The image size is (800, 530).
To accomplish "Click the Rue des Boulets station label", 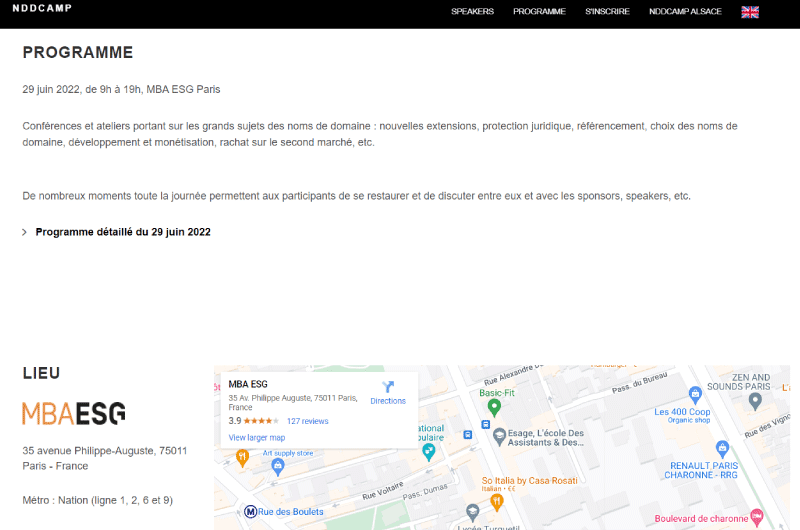I will (290, 512).
